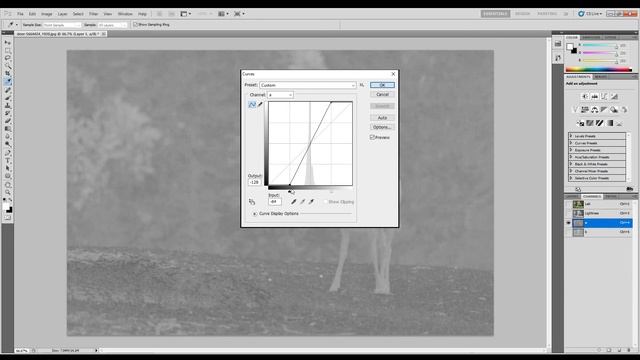The image size is (640, 360).
Task: Select the Clone Stamp tool
Action: click(8, 105)
